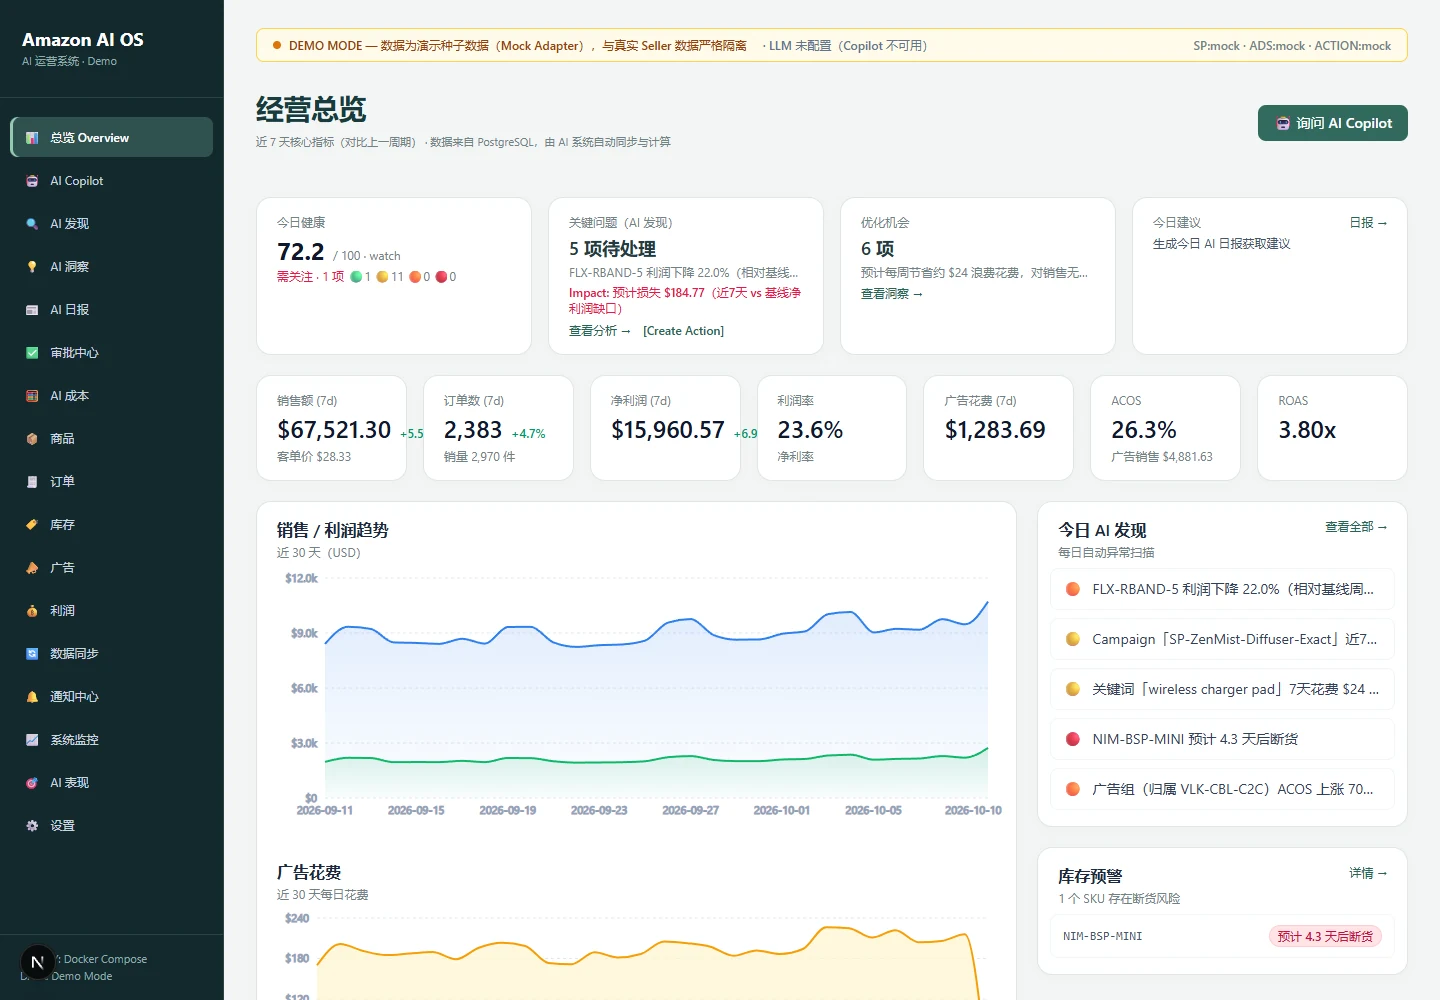Click the AI 洞察 lightbulb icon
1440x1000 pixels.
pyautogui.click(x=32, y=267)
